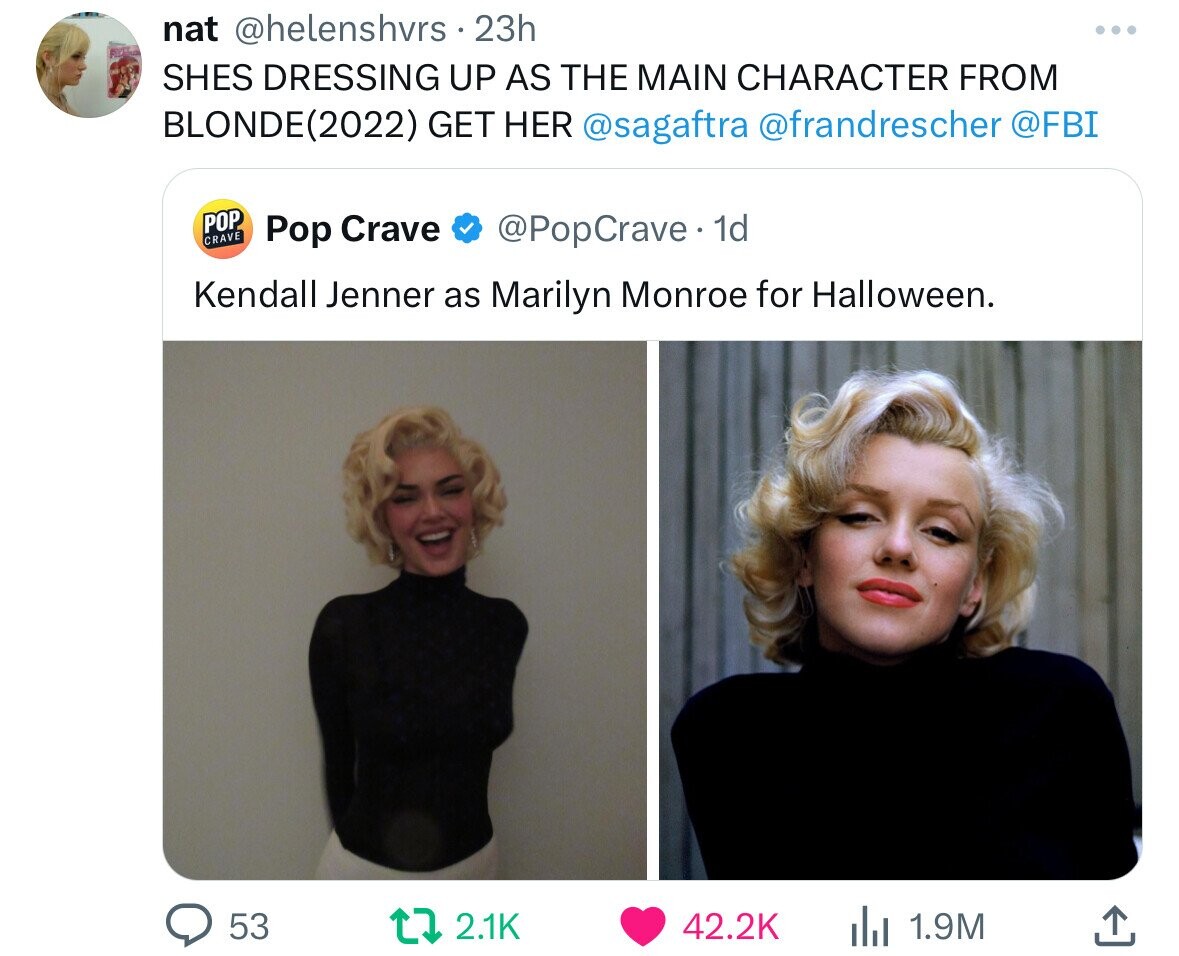Click the @helenshvrs handle
The width and height of the screenshot is (1179, 956).
(x=341, y=30)
